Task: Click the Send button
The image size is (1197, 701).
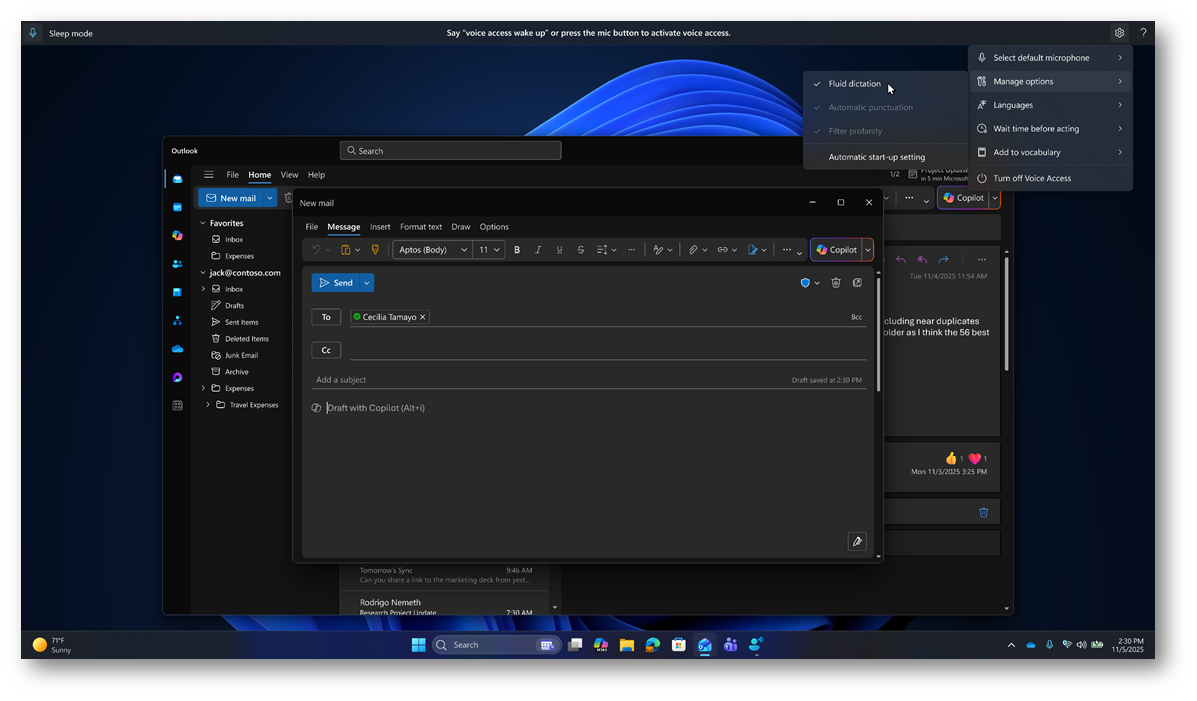Action: [335, 283]
